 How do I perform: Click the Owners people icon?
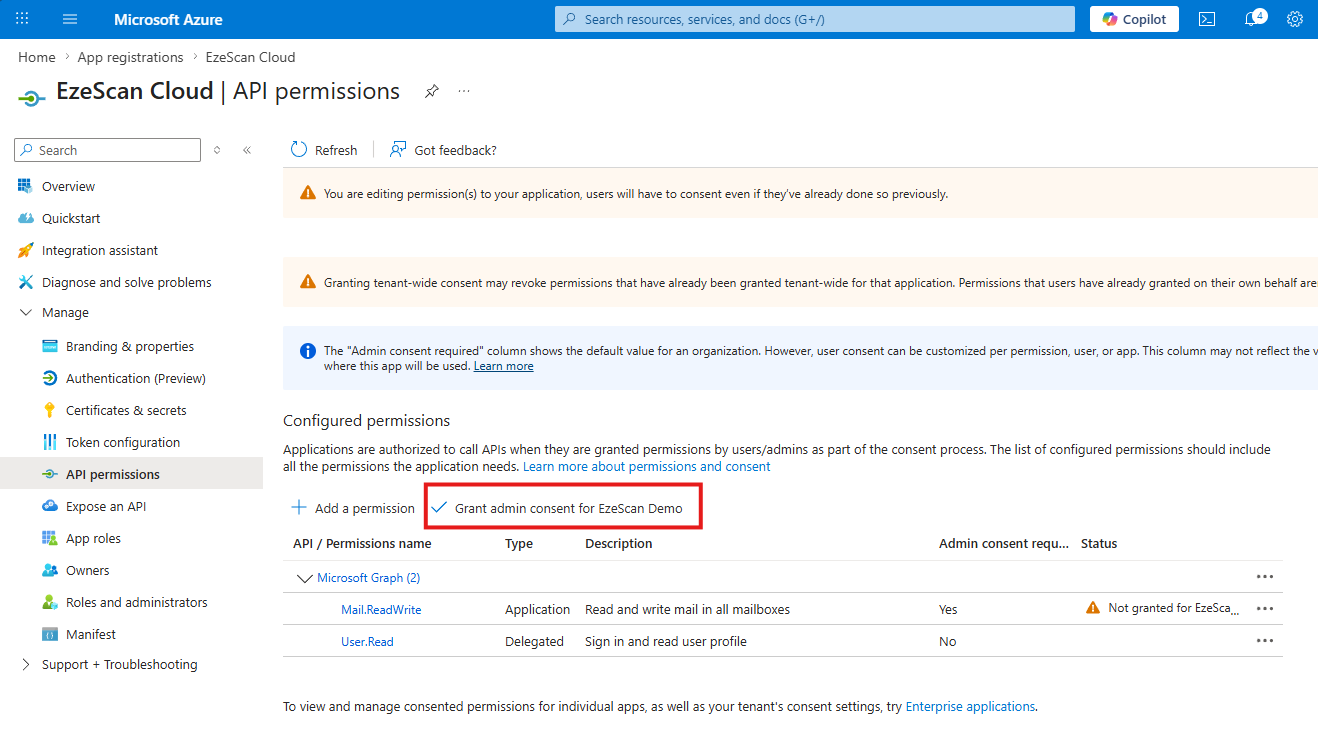50,570
